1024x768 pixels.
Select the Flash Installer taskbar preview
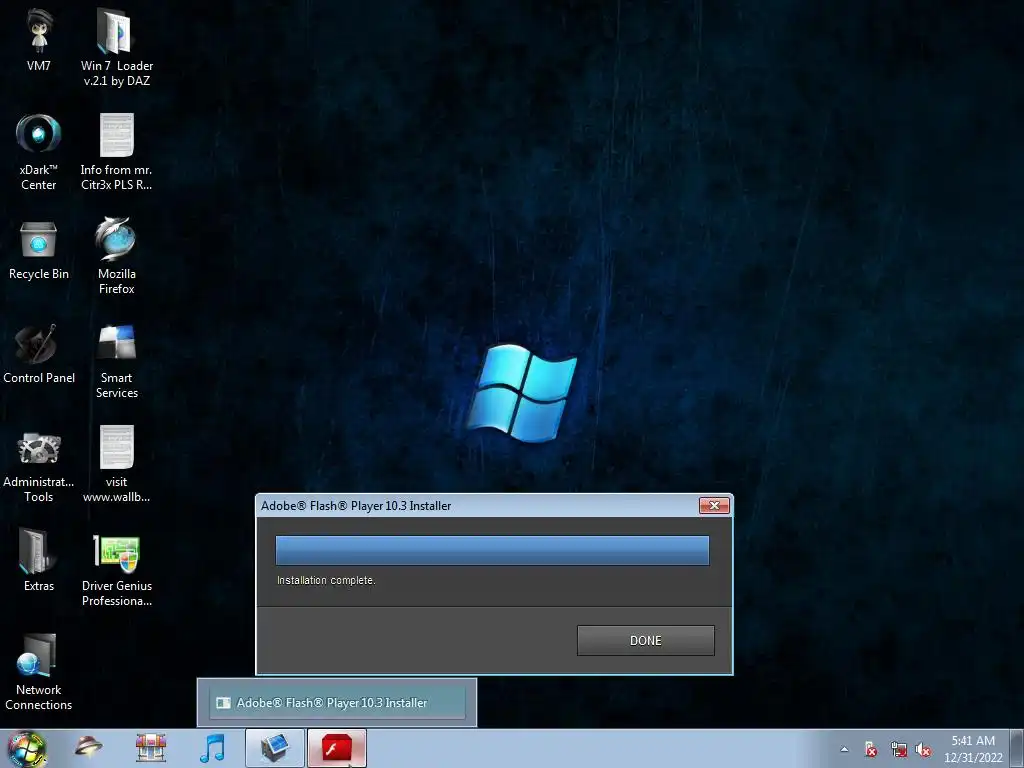coord(337,703)
